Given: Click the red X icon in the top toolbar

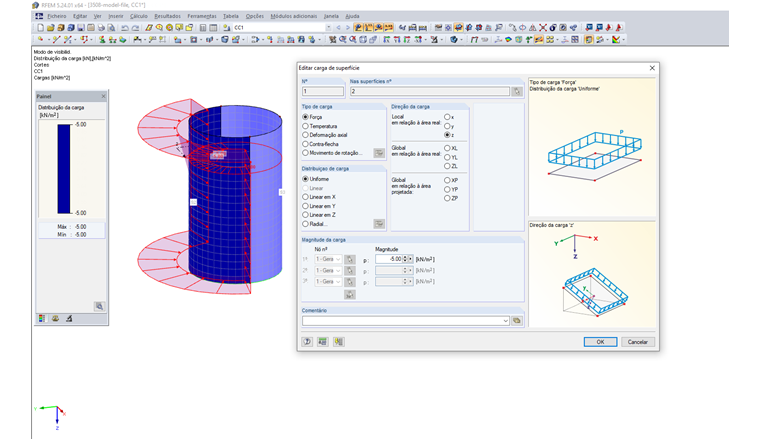Looking at the screenshot, I should click(543, 28).
